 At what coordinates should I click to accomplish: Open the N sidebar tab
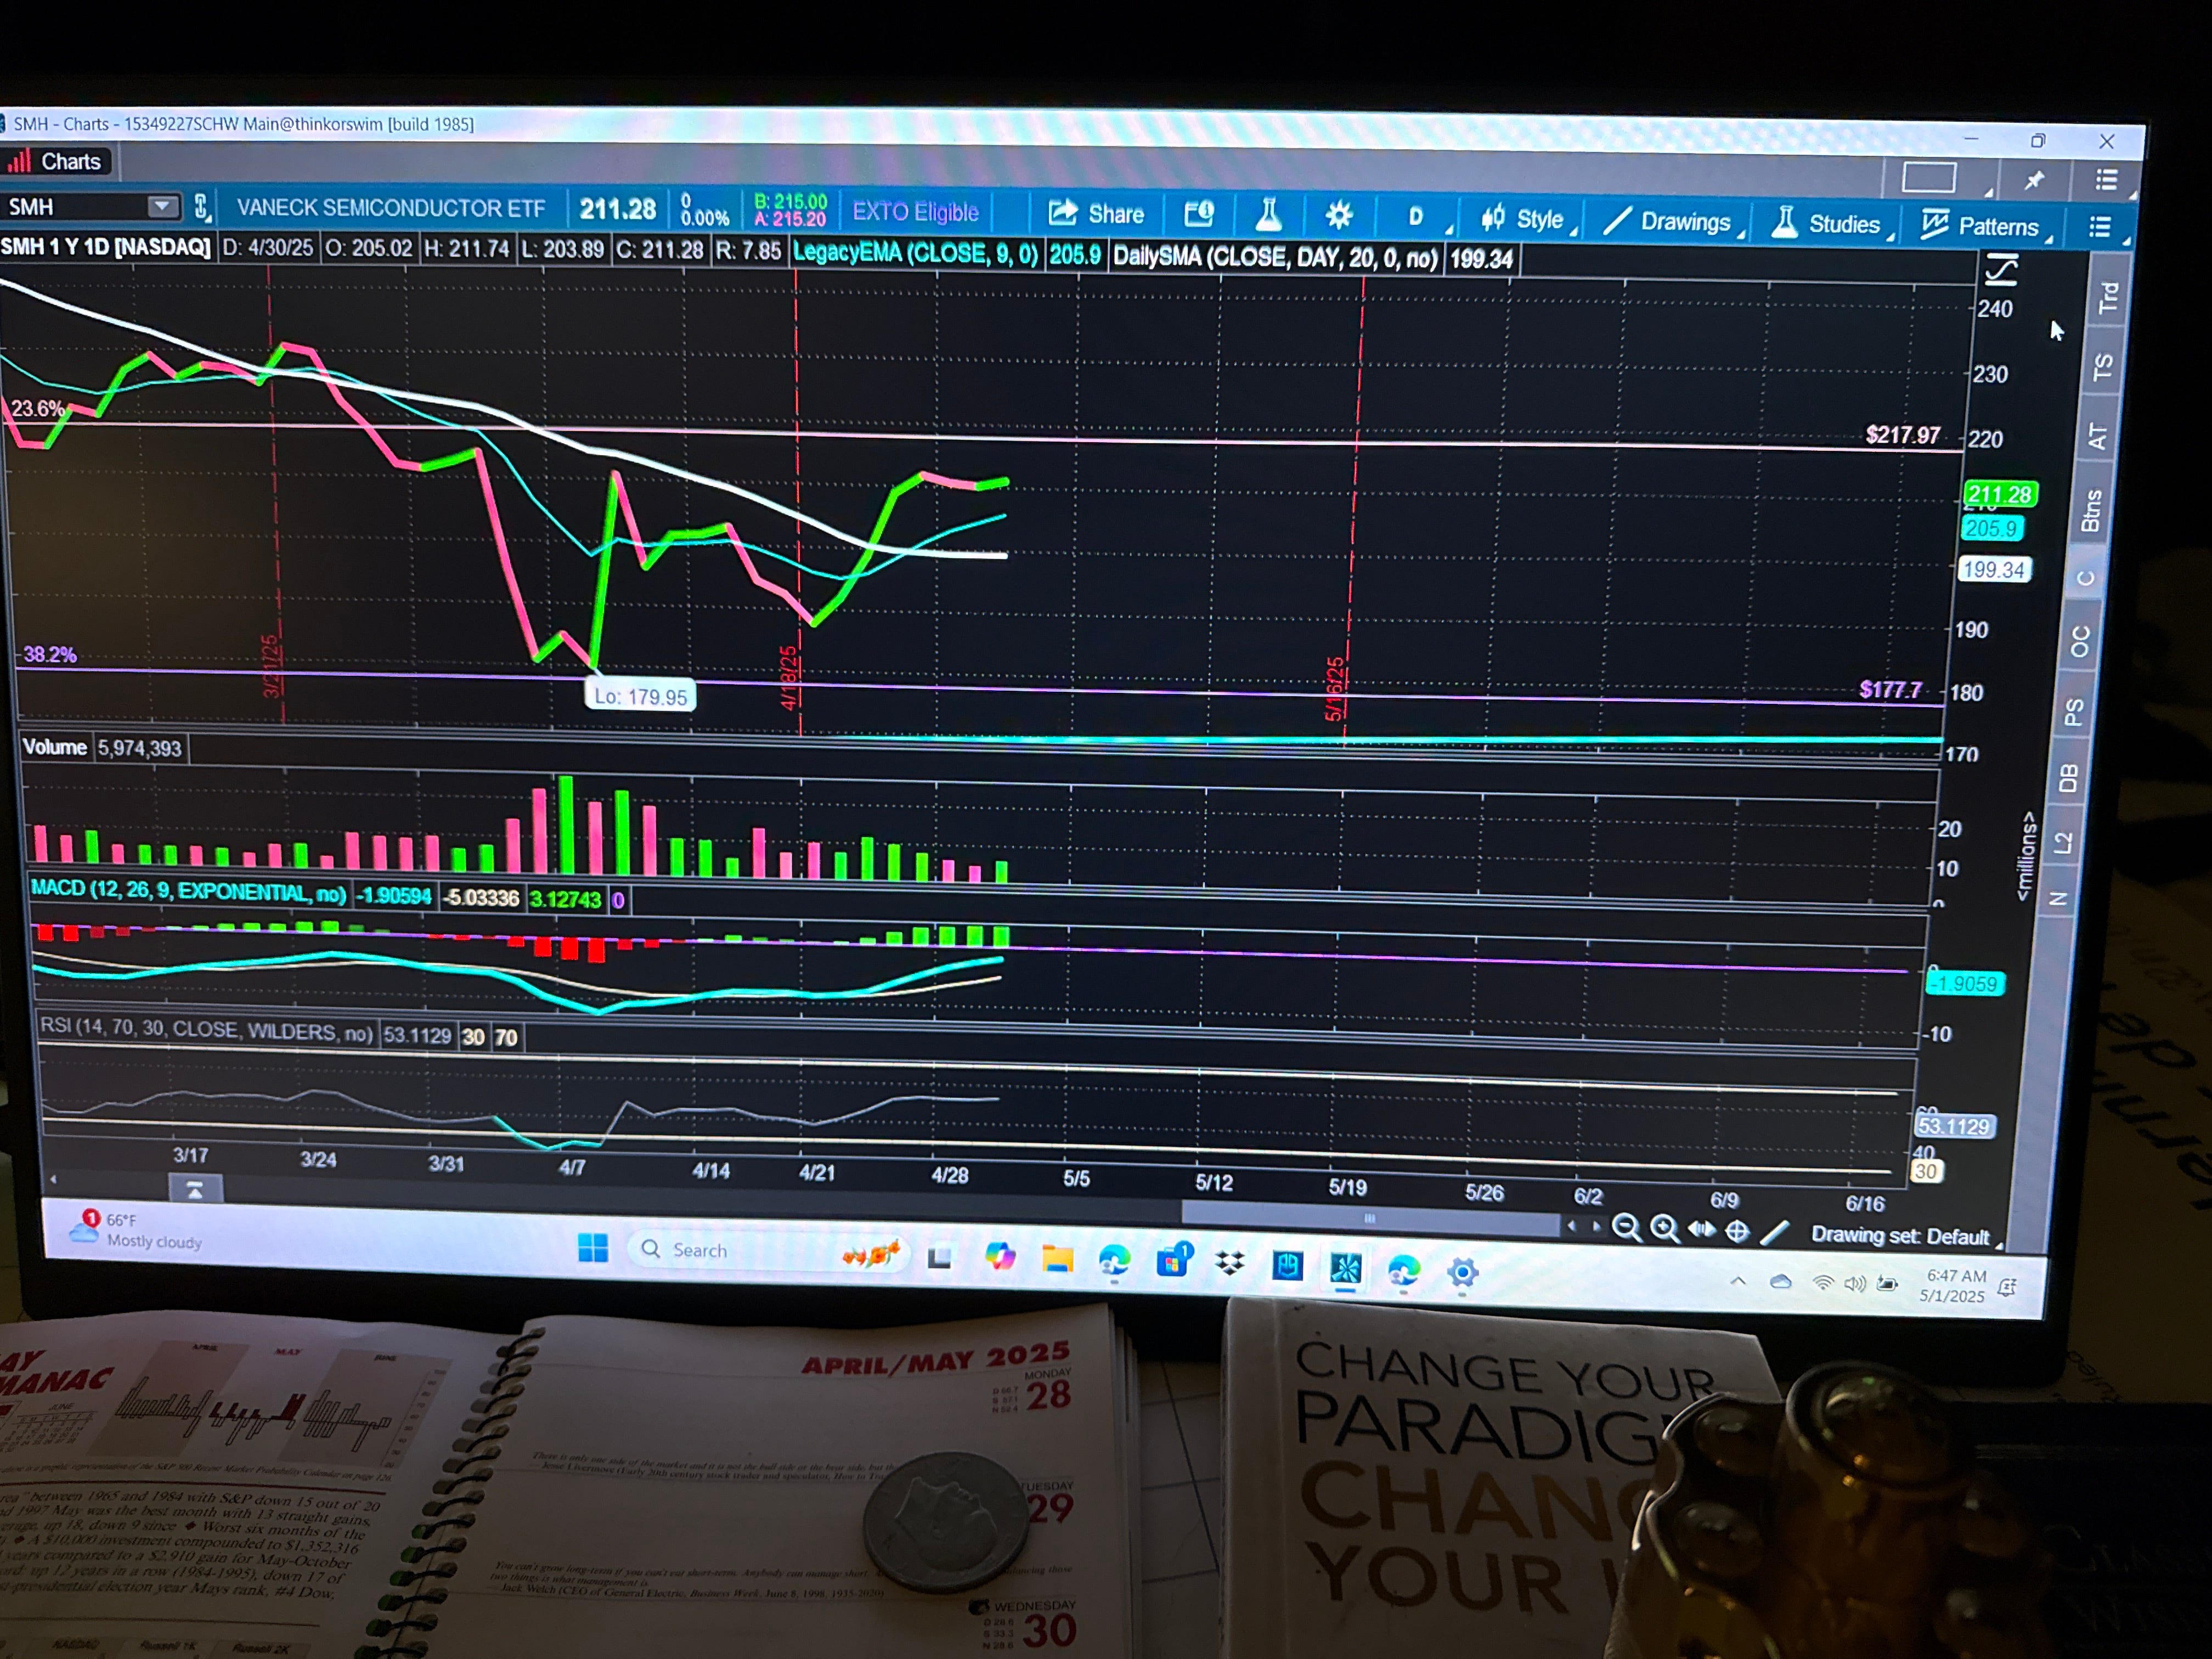[2058, 898]
